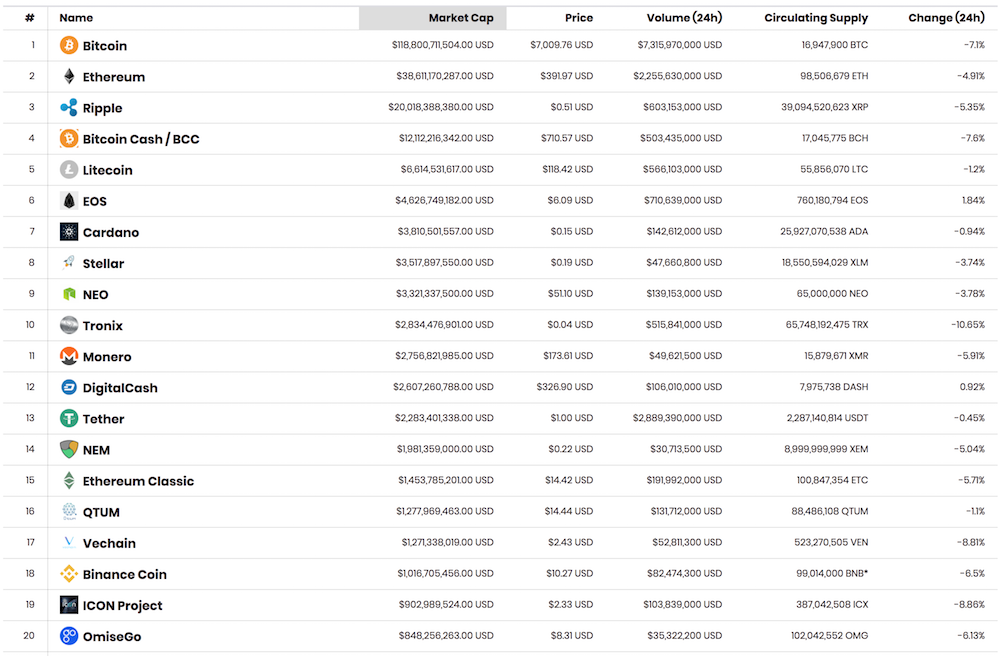Screen dimensions: 1000x656
Task: Open the Cardano name link
Action: tap(110, 233)
